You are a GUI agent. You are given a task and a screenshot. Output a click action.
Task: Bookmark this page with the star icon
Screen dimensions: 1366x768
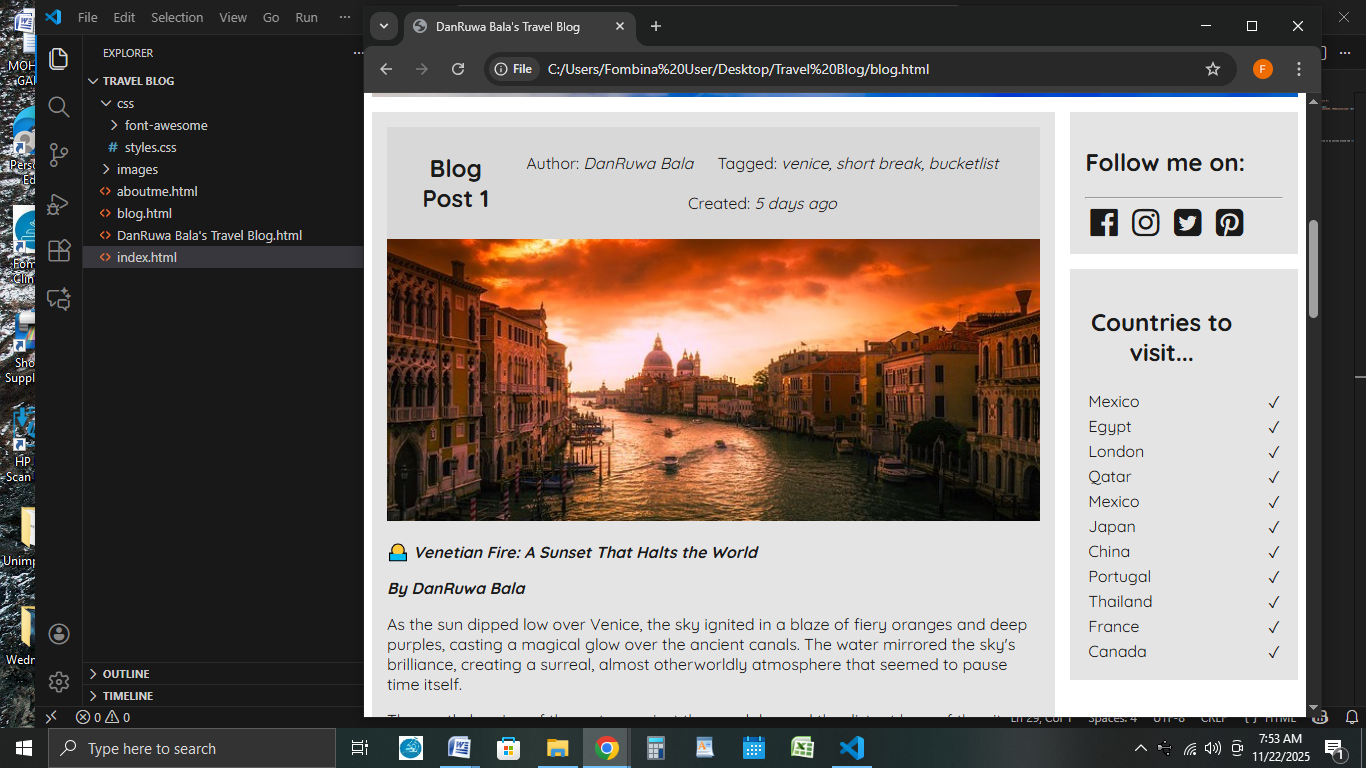[x=1213, y=69]
